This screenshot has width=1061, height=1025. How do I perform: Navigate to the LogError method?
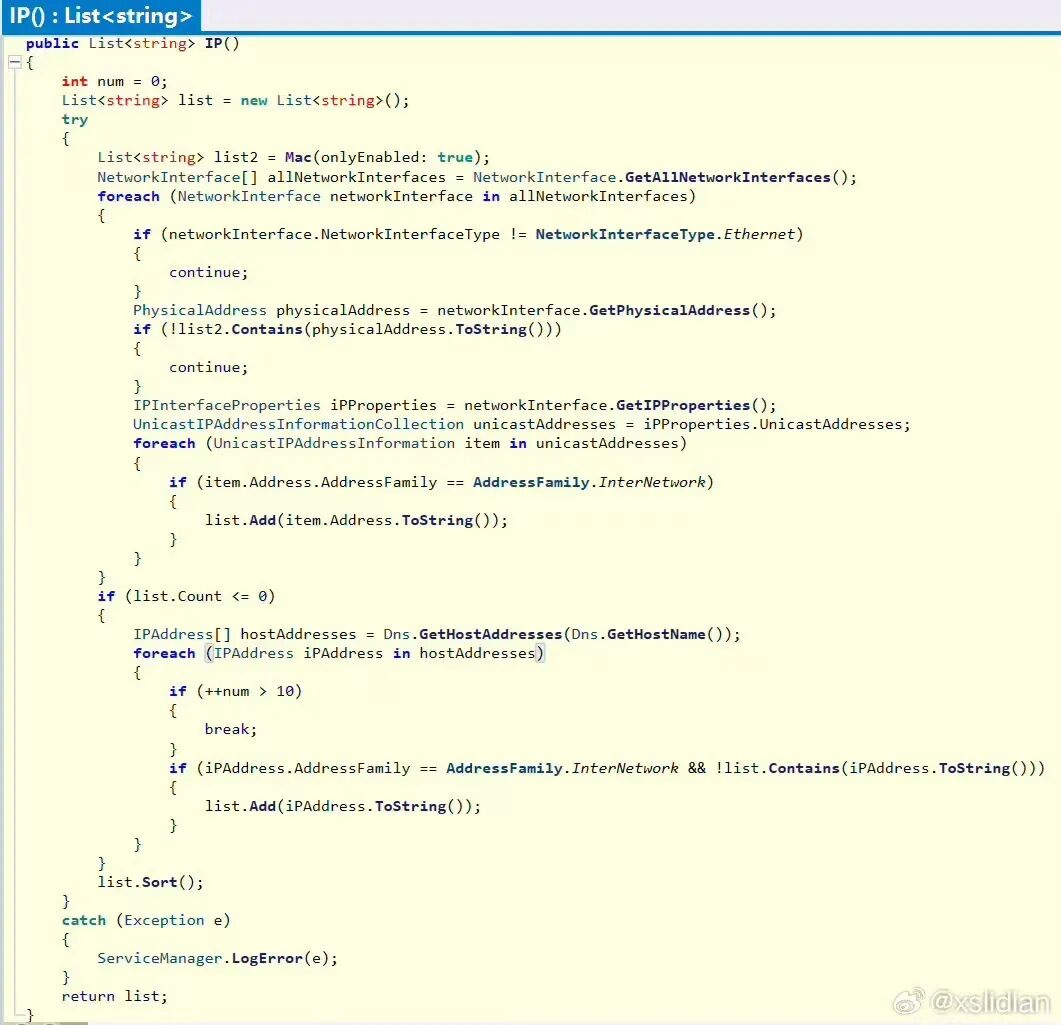[267, 958]
